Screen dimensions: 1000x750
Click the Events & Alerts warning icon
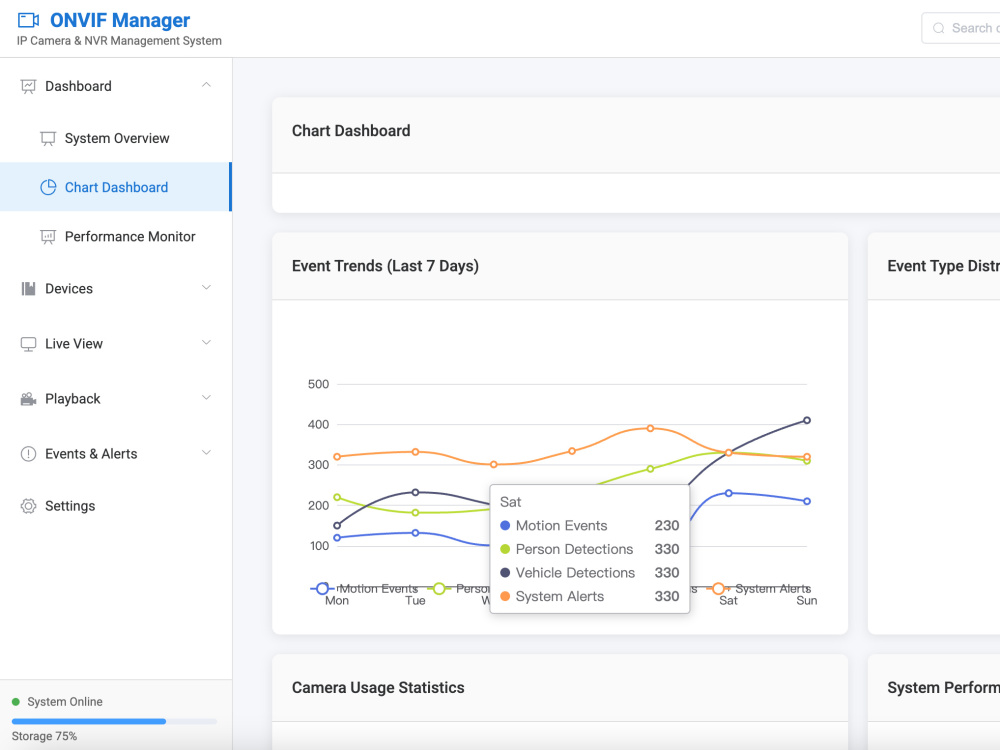pos(28,453)
